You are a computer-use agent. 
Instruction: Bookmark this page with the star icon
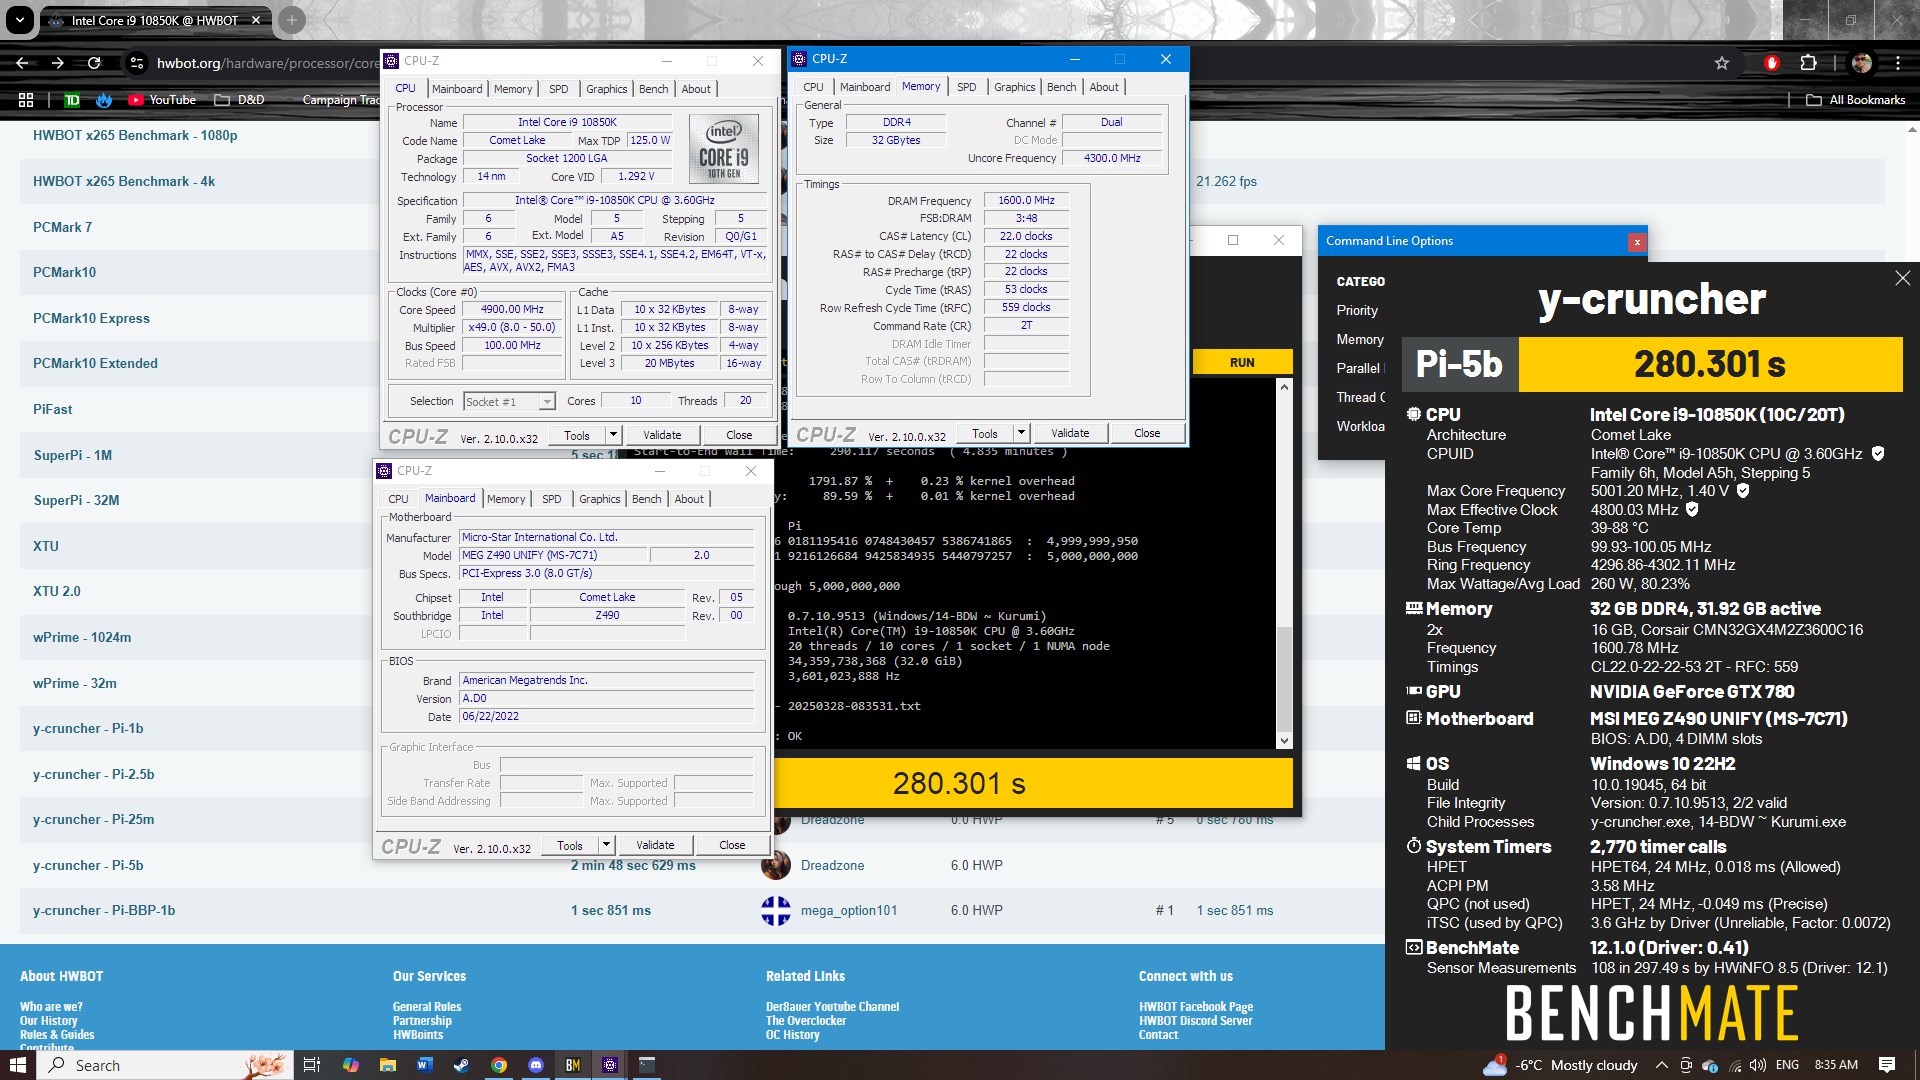(1722, 63)
